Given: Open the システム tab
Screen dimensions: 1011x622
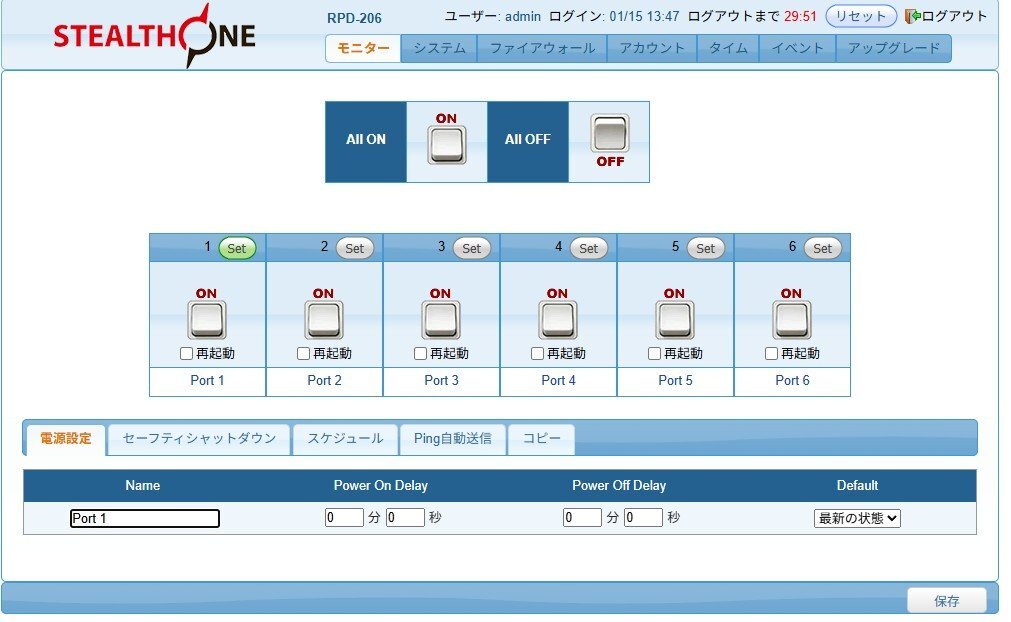Looking at the screenshot, I should tap(439, 48).
